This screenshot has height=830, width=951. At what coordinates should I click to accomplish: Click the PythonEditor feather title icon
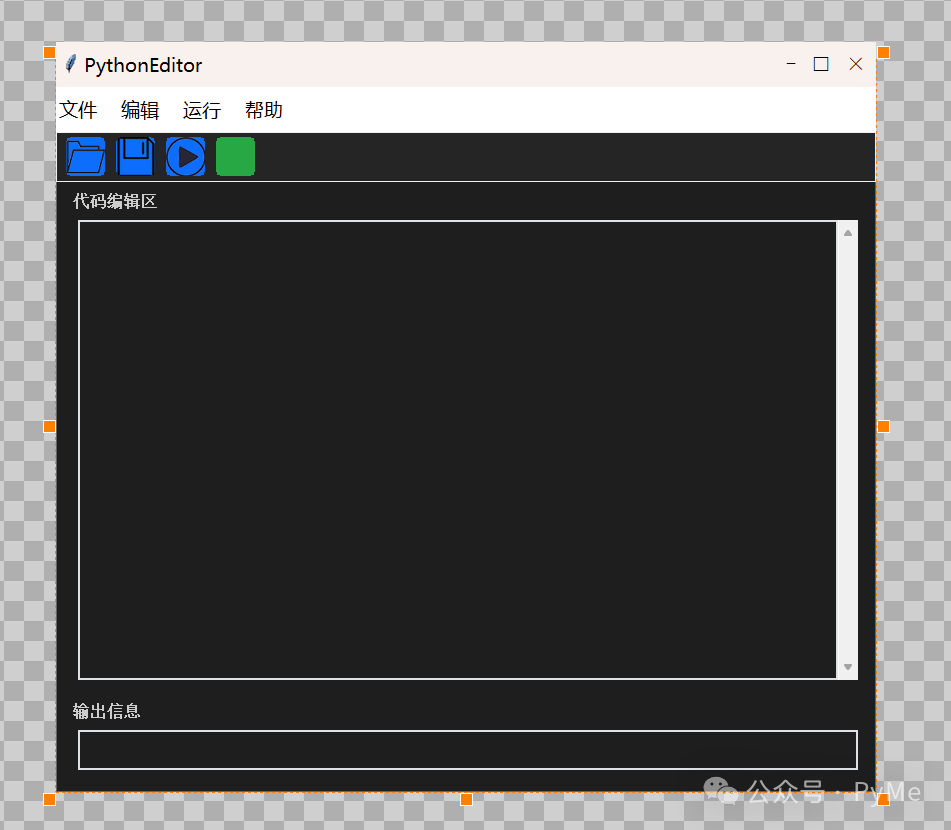click(x=71, y=64)
